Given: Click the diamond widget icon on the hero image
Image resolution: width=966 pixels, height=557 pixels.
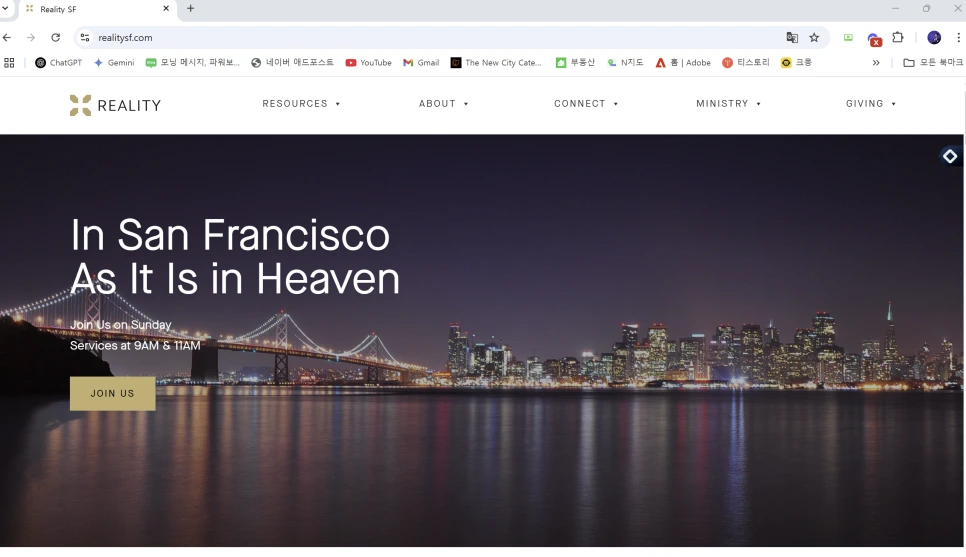Looking at the screenshot, I should tap(950, 157).
